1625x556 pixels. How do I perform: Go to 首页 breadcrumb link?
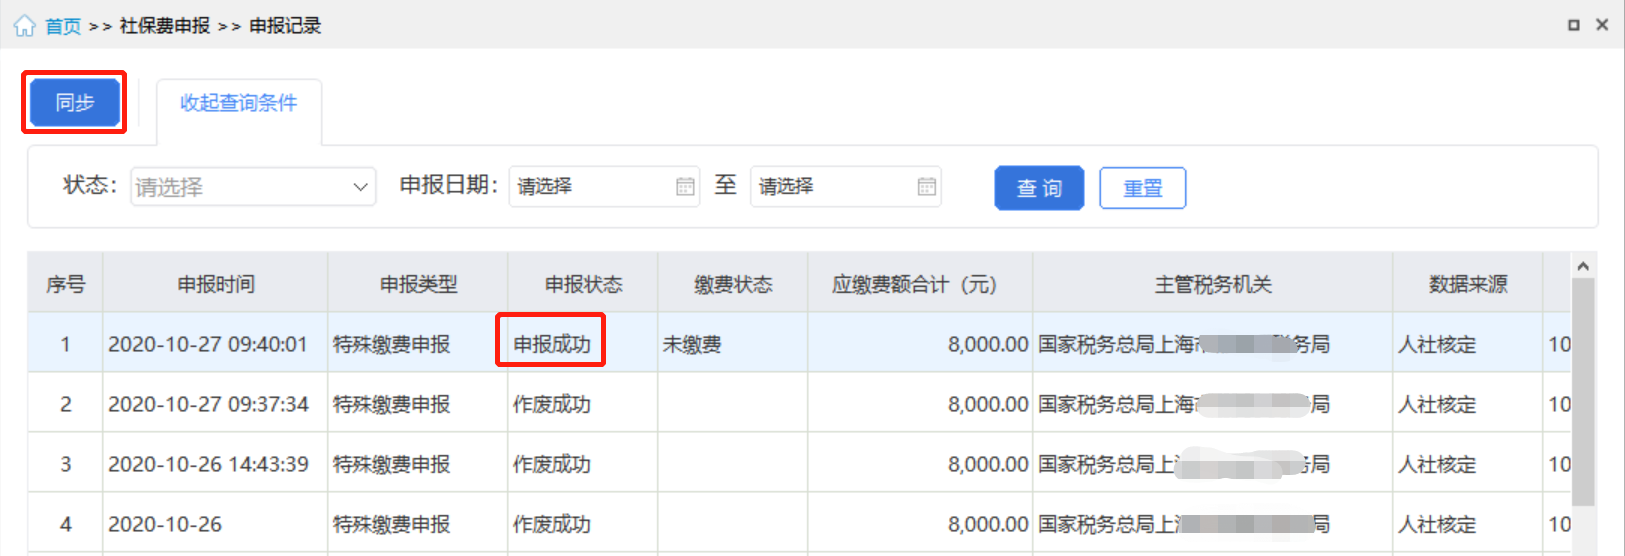63,26
